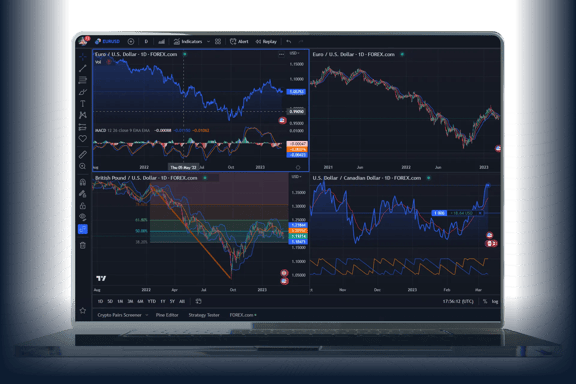
Task: Click the go to date calendar icon
Action: (x=198, y=301)
